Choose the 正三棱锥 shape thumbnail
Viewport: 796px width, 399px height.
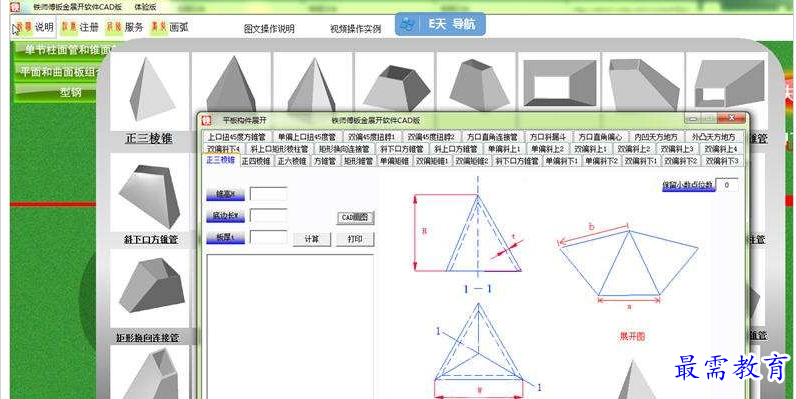tap(149, 90)
